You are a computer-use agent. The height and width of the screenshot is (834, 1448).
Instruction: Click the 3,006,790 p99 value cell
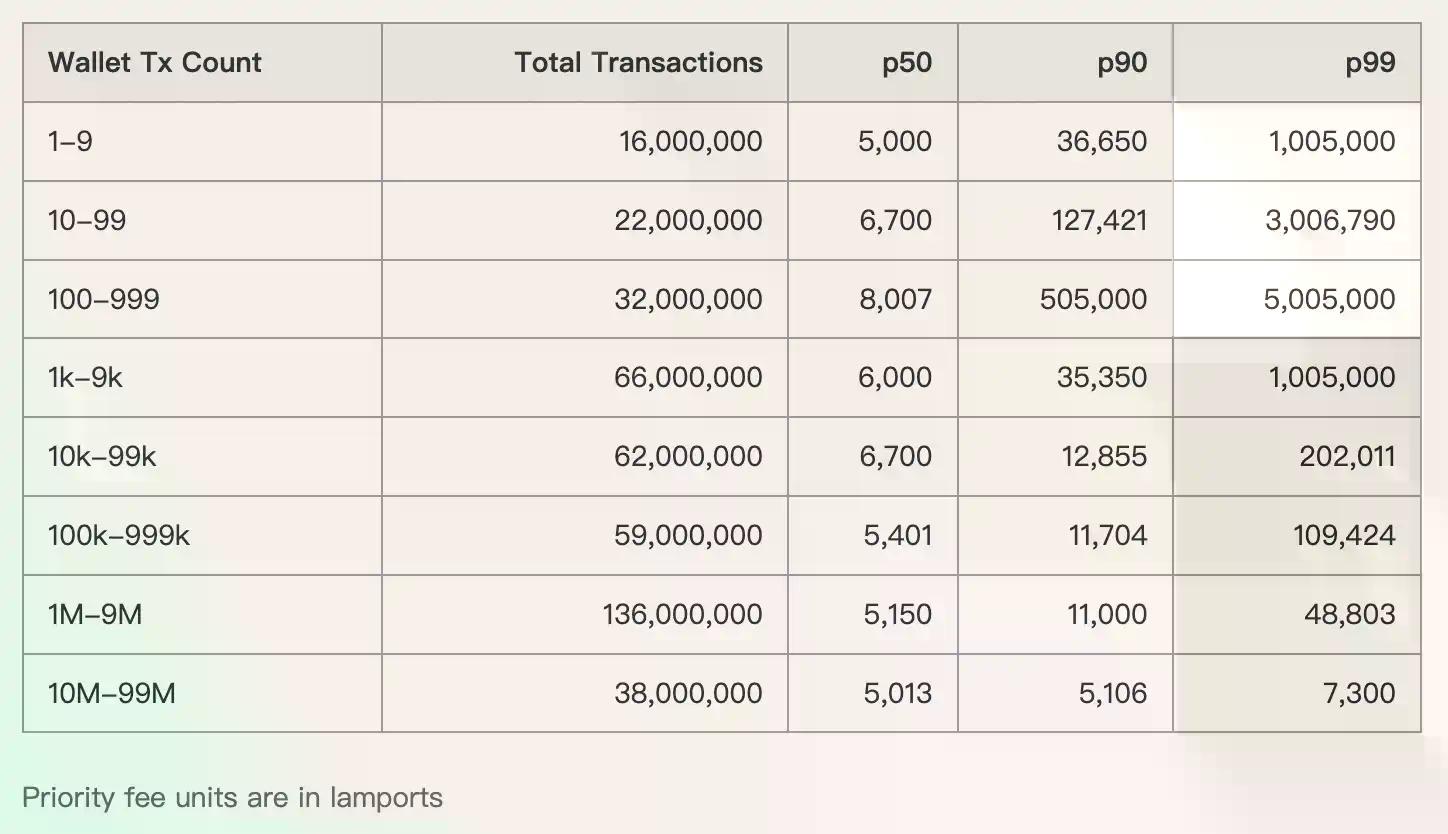click(x=1329, y=220)
